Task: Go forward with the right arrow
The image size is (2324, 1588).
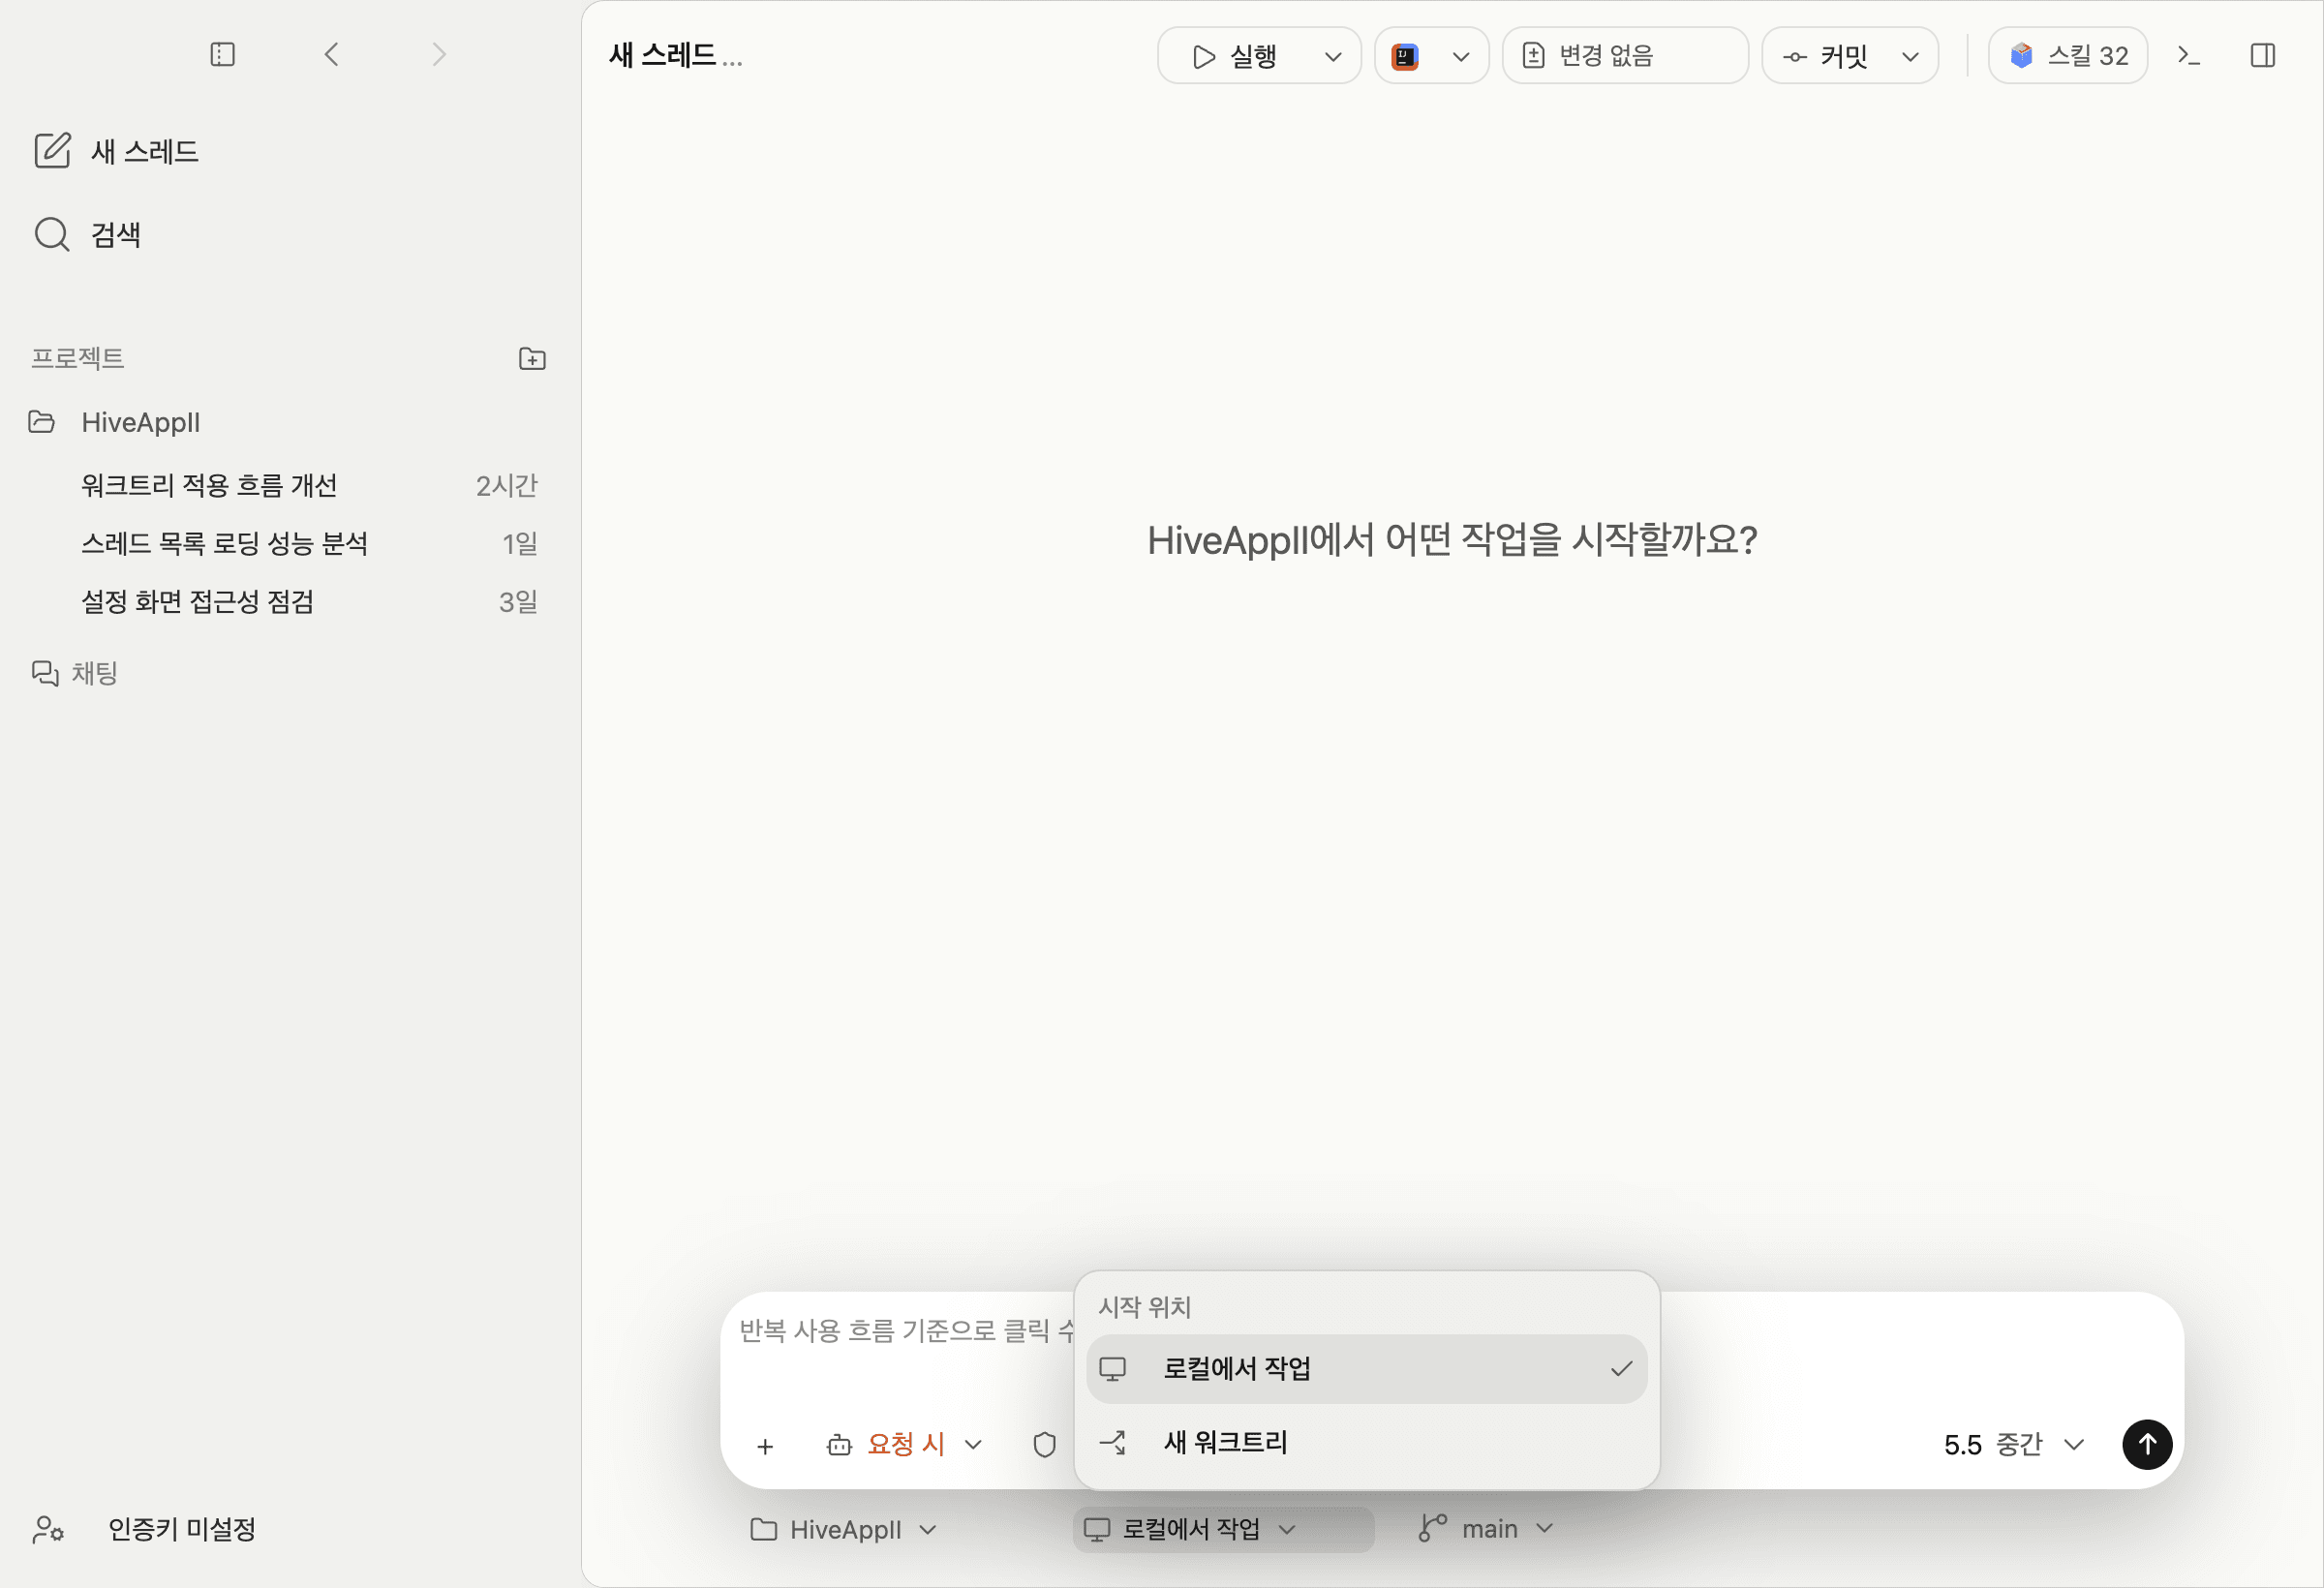Action: 438,54
